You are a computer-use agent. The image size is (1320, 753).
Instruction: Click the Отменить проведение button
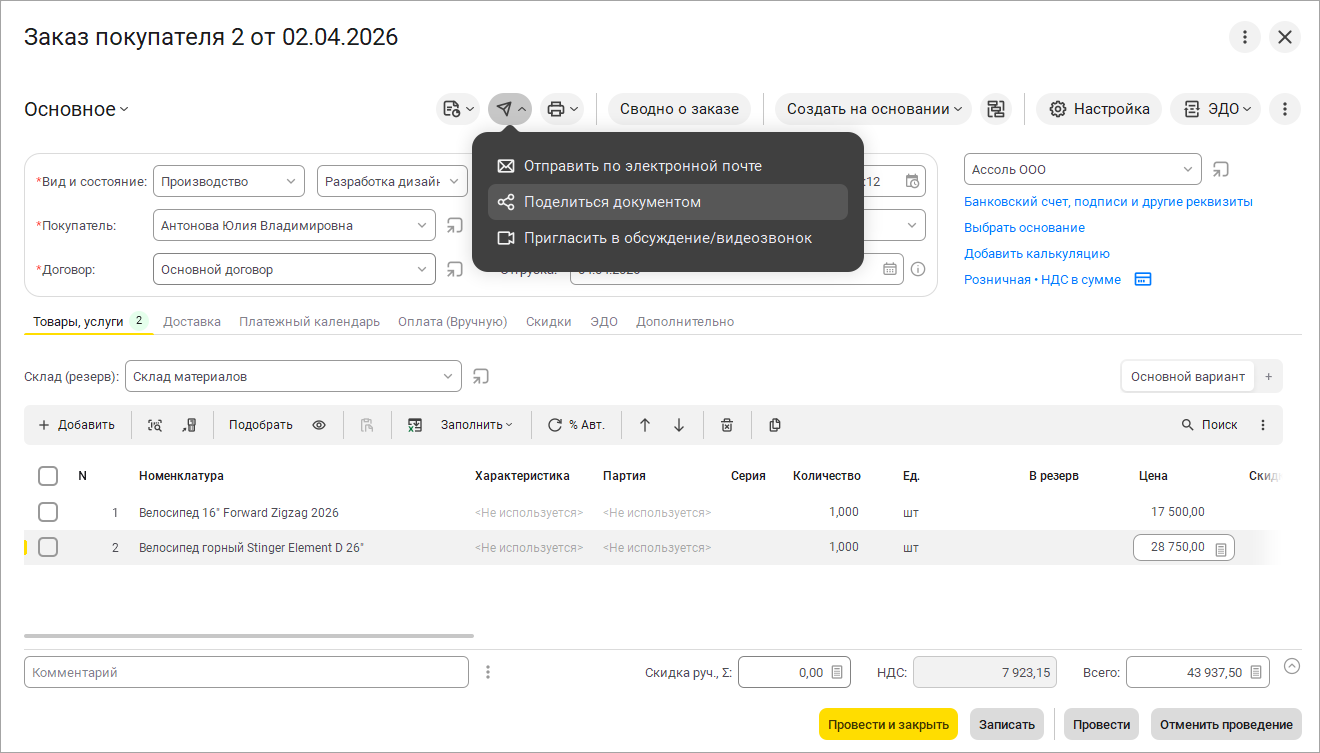pyautogui.click(x=1226, y=724)
